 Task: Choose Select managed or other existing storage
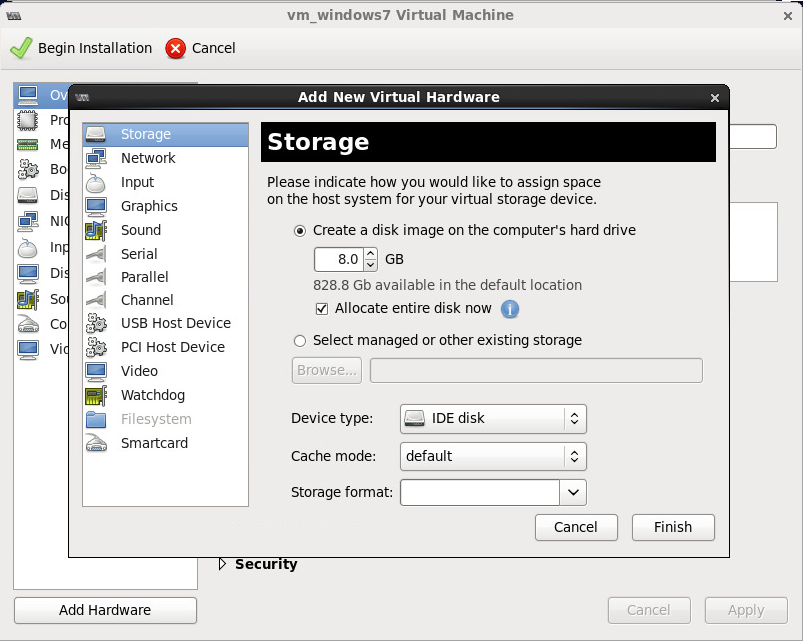coord(300,341)
